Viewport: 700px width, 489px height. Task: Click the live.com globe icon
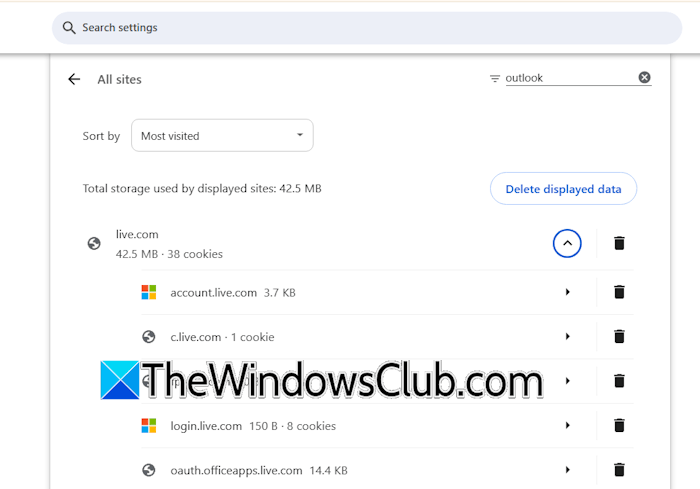[x=94, y=243]
